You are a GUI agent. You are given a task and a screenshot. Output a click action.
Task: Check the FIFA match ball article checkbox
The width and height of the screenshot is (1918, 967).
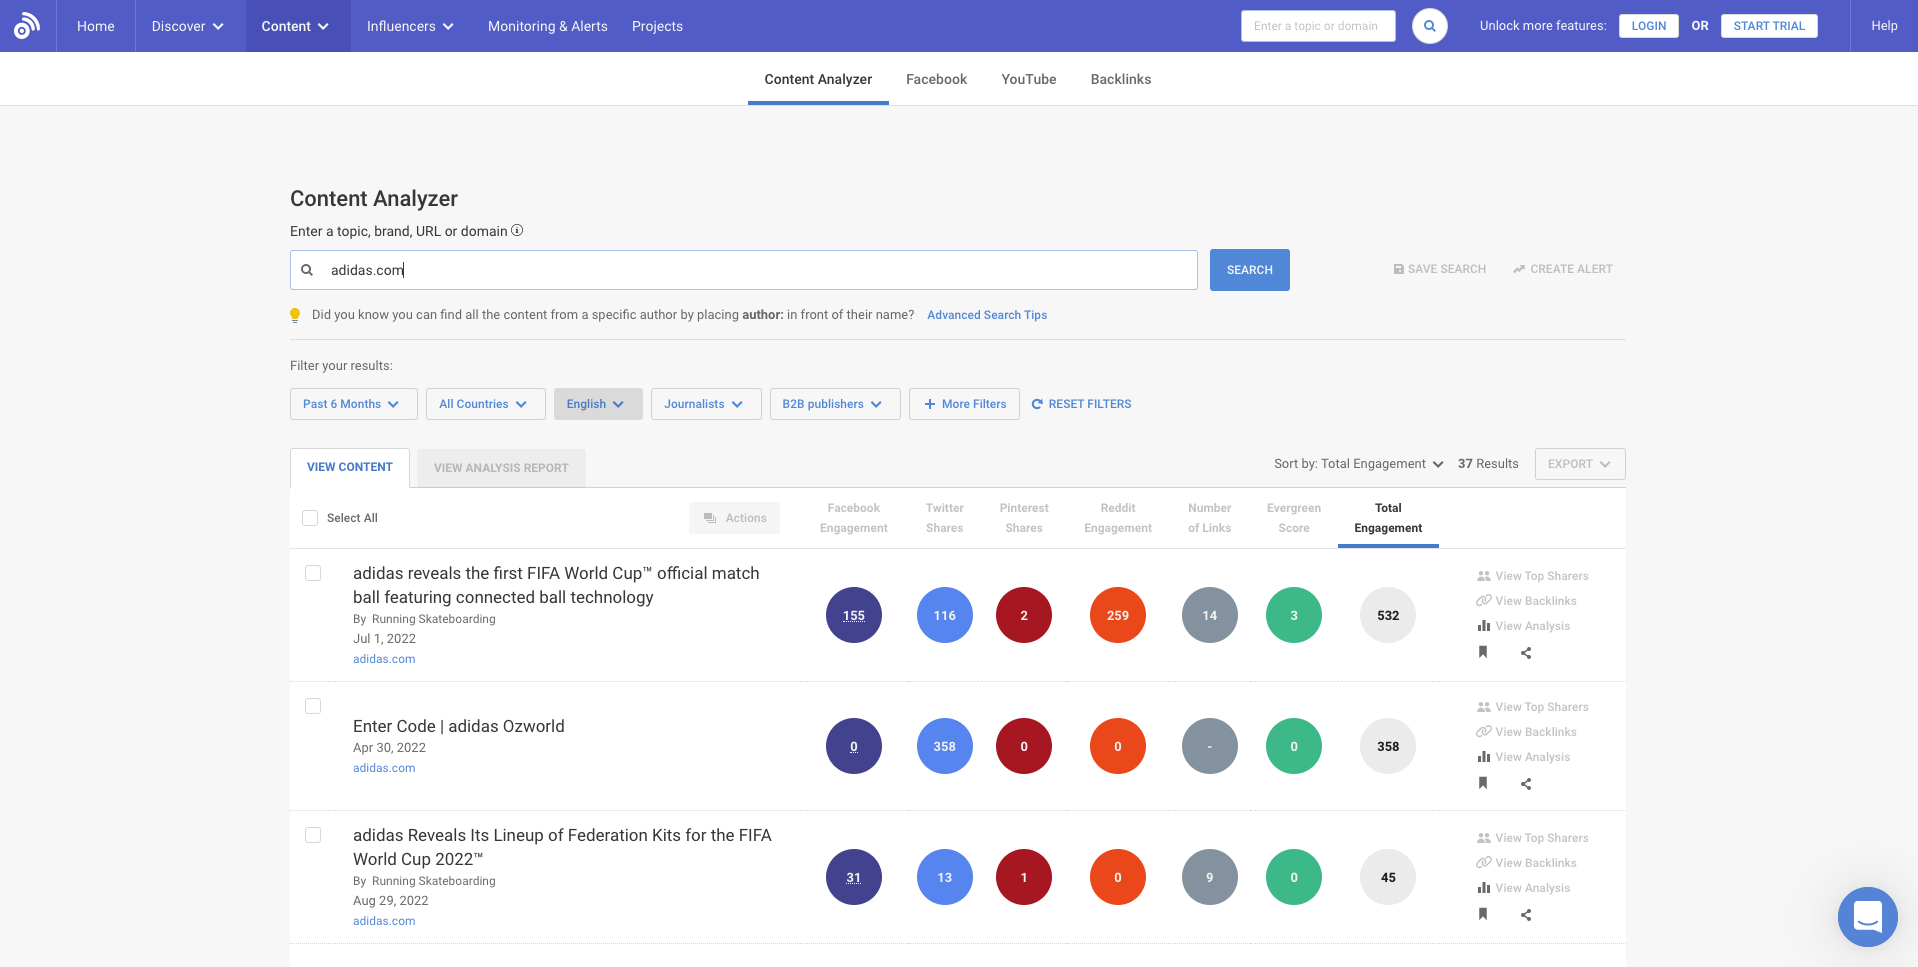coord(313,573)
